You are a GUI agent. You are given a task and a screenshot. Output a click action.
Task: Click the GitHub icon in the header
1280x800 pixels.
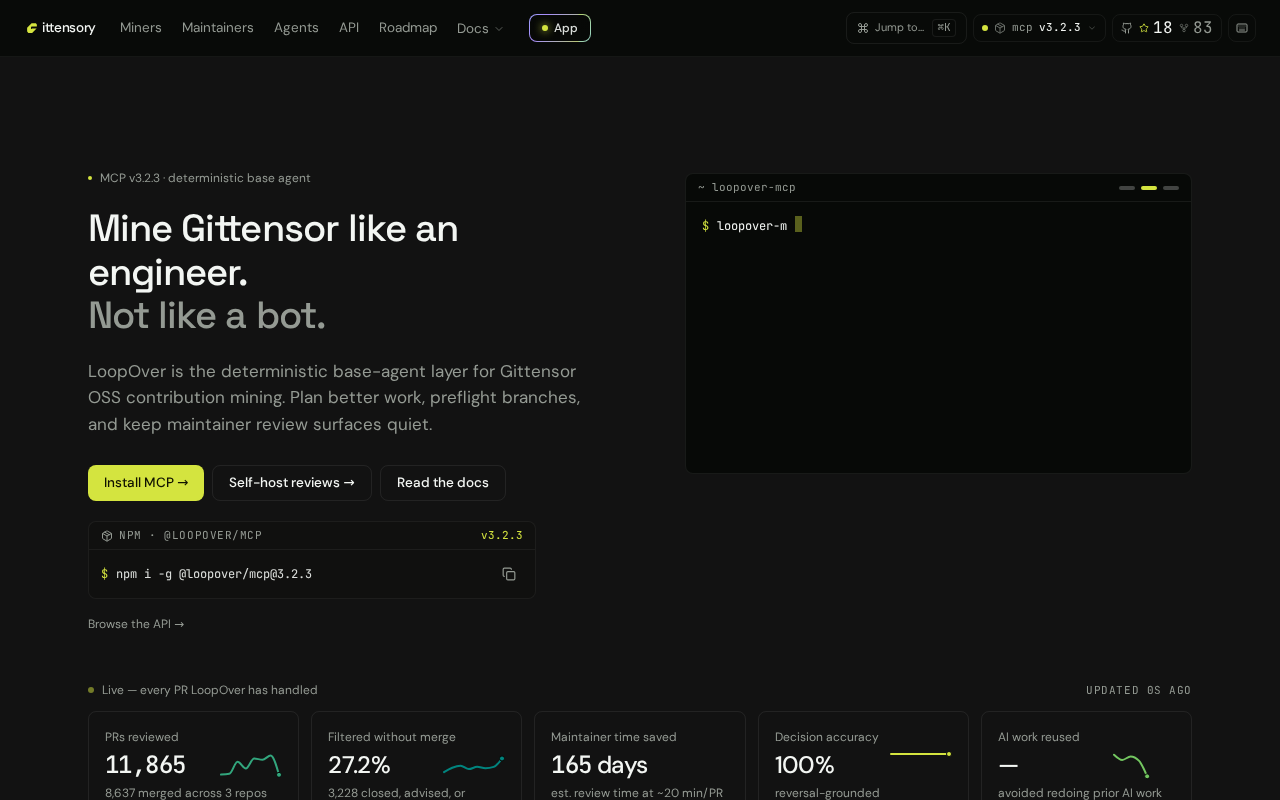point(1127,28)
